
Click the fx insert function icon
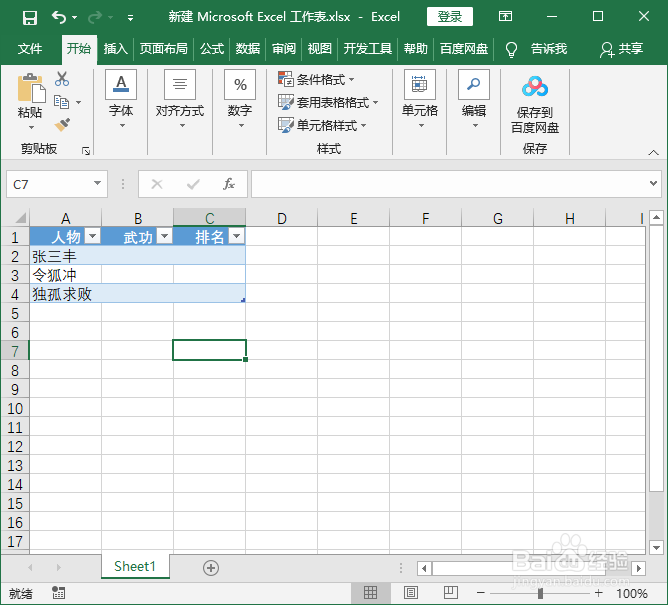click(x=229, y=184)
